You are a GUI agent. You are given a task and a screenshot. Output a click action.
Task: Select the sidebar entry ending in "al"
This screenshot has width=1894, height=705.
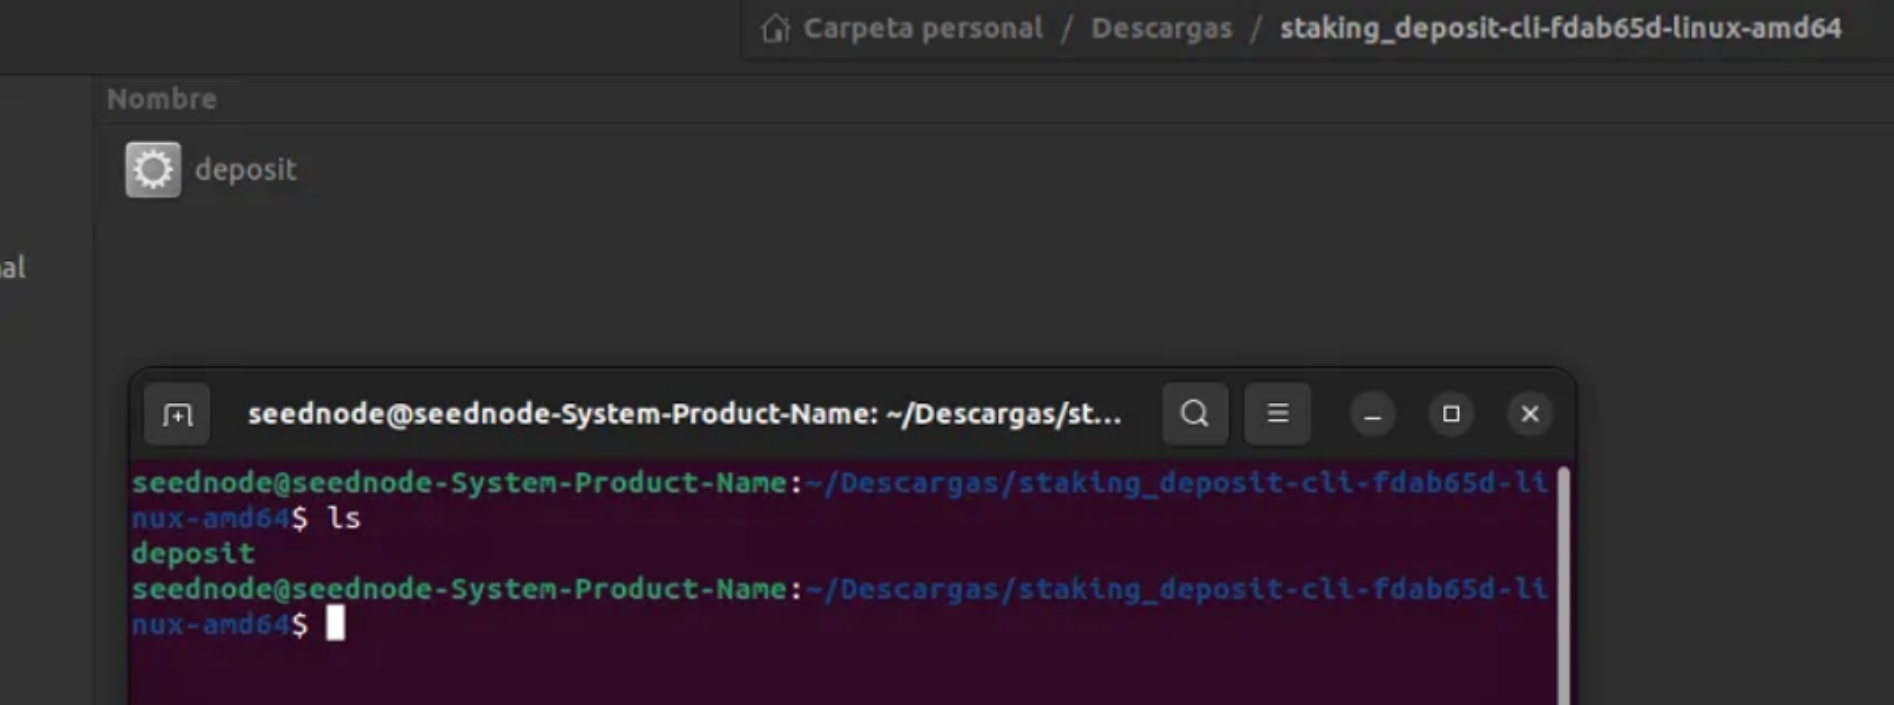14,268
